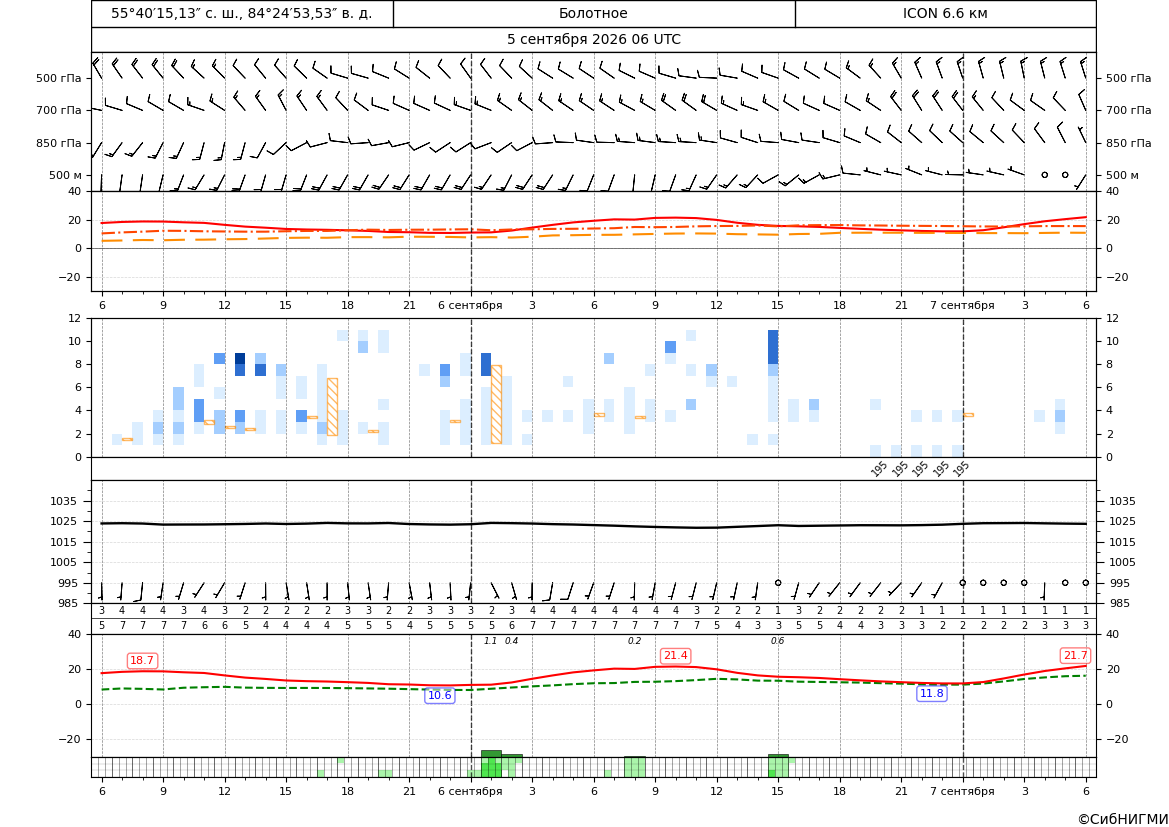Select the red 21.4 temperature label
The height and width of the screenshot is (827, 1169).
675,655
